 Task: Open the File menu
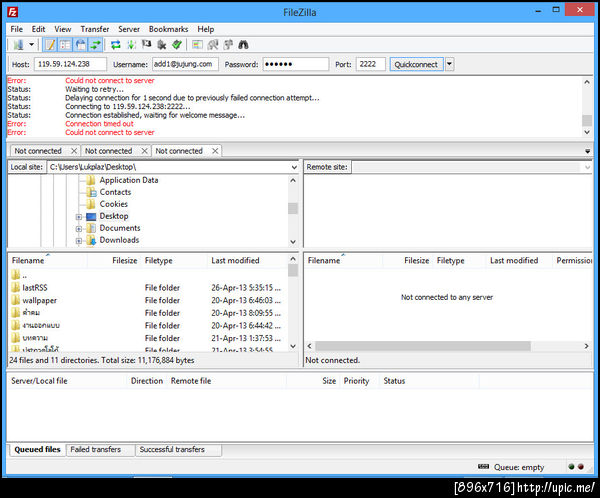click(16, 29)
